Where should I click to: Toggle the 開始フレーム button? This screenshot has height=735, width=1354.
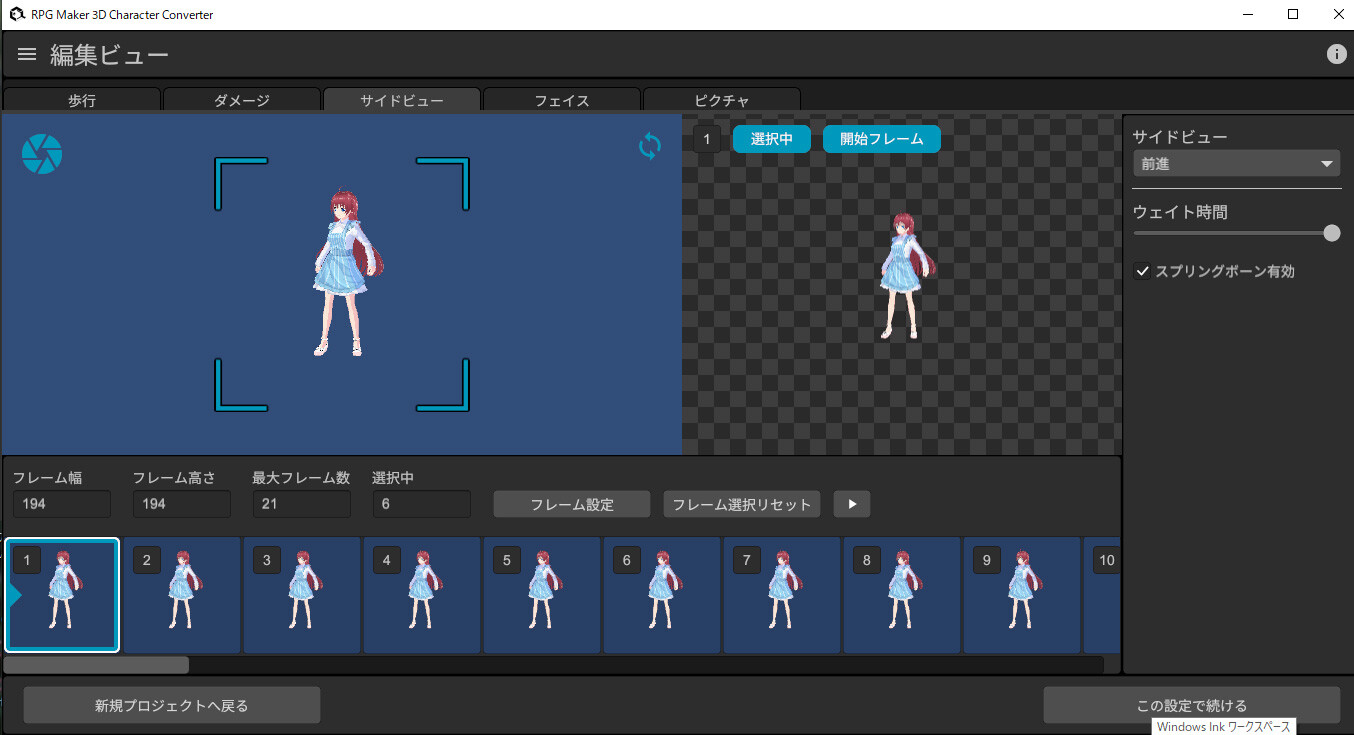(x=881, y=139)
